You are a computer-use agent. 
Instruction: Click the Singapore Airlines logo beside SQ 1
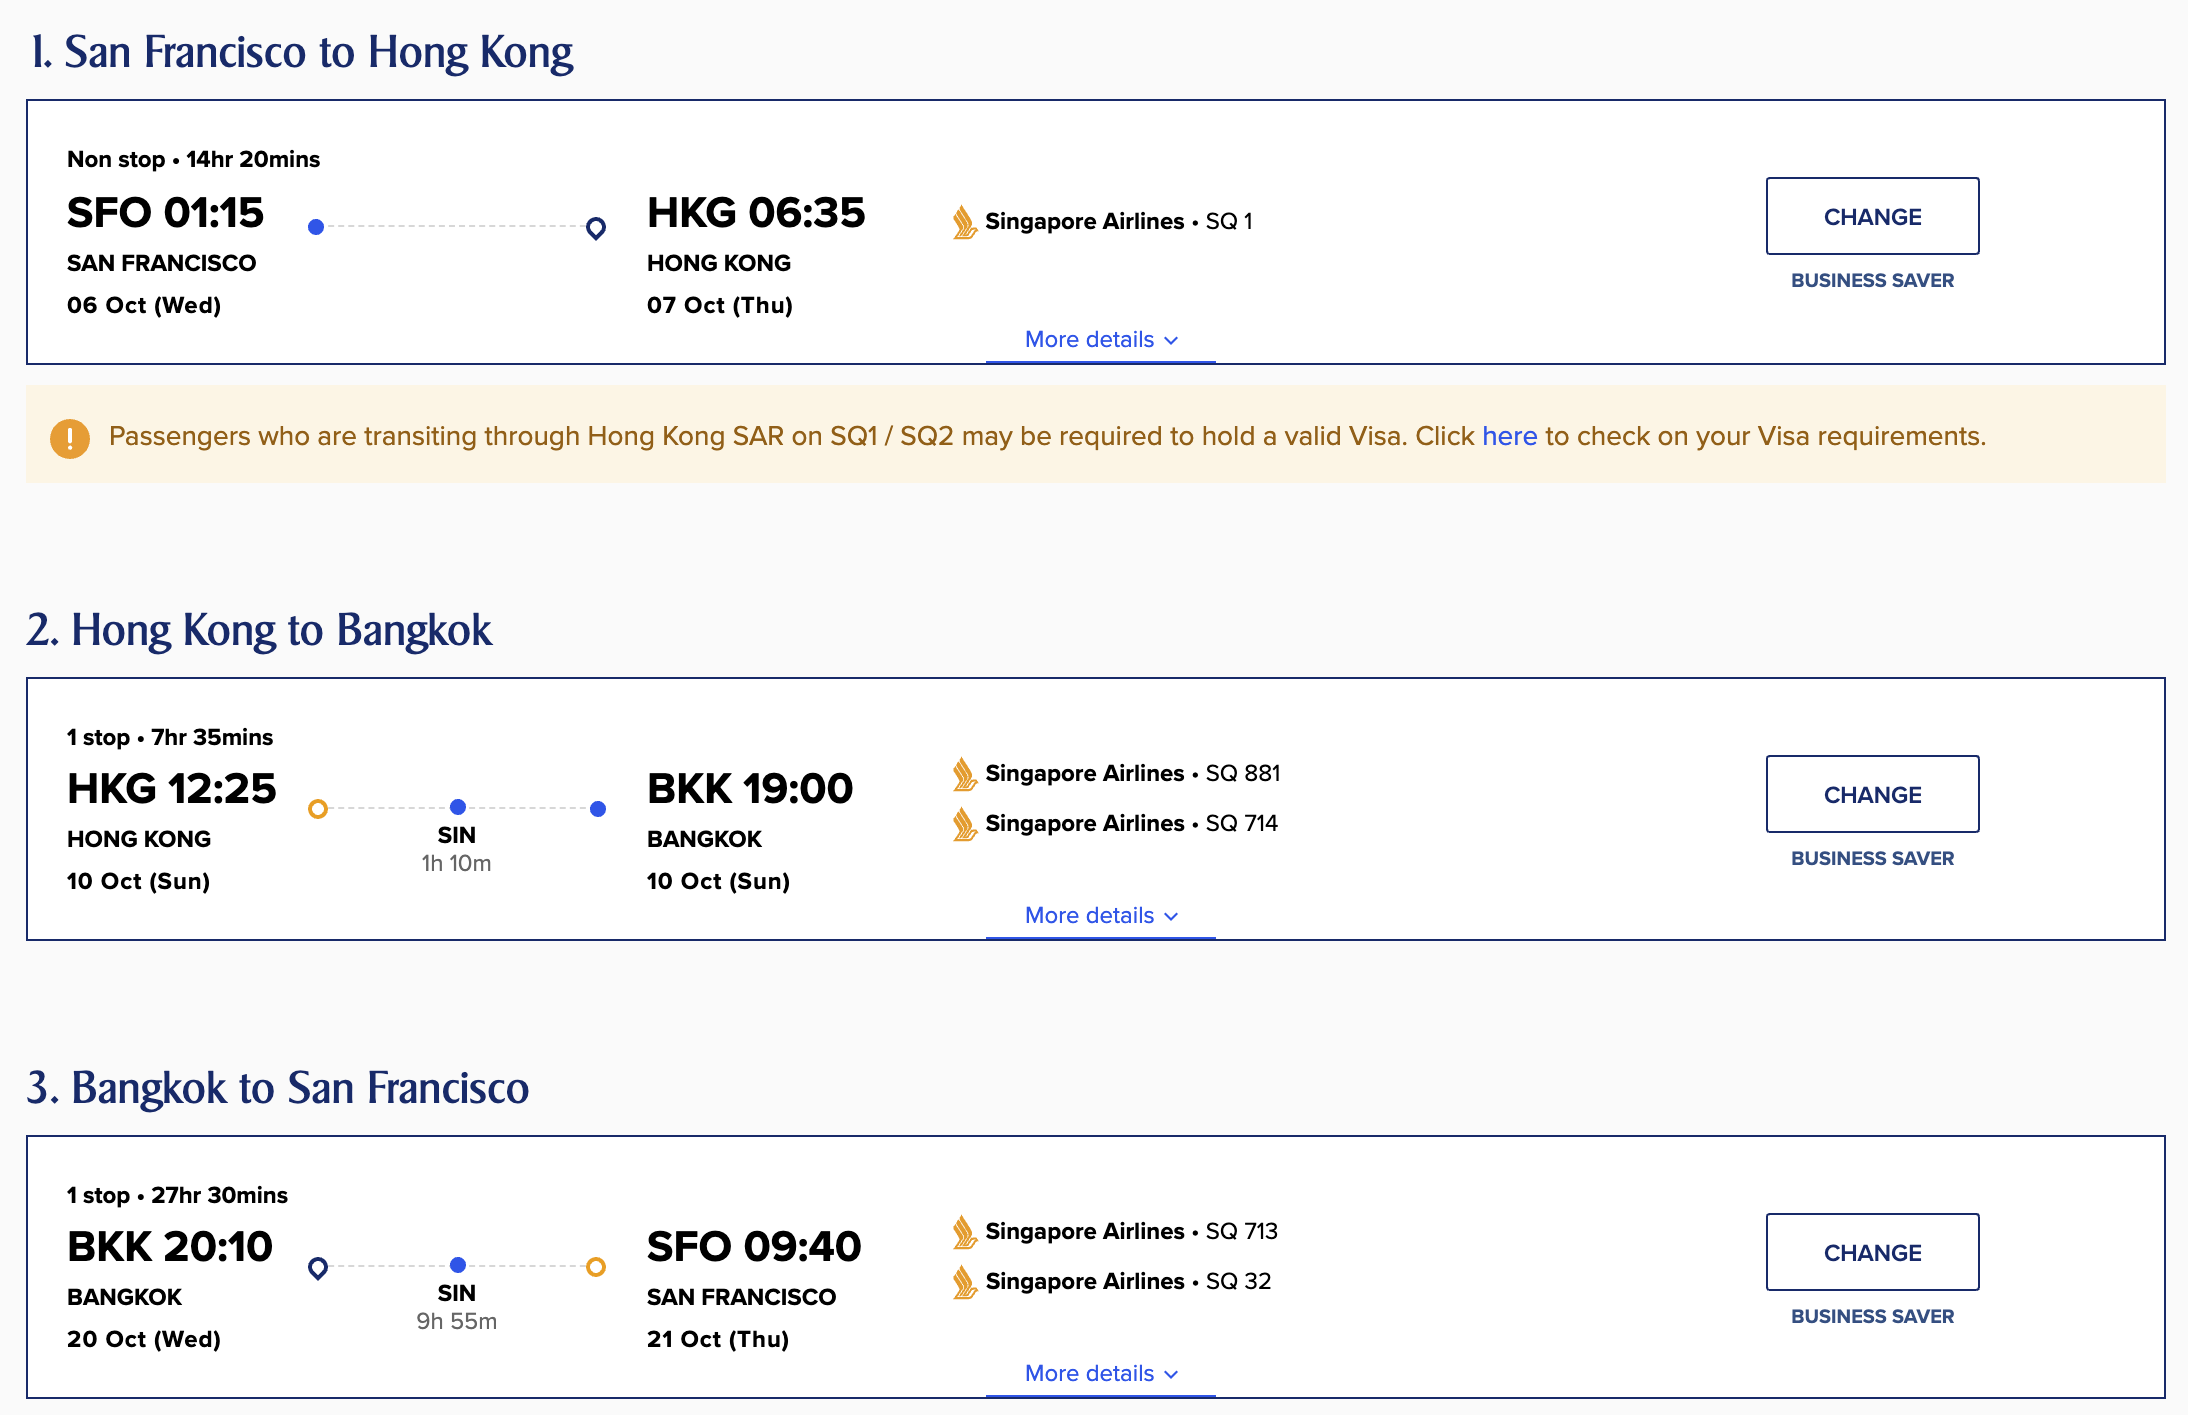pyautogui.click(x=963, y=222)
